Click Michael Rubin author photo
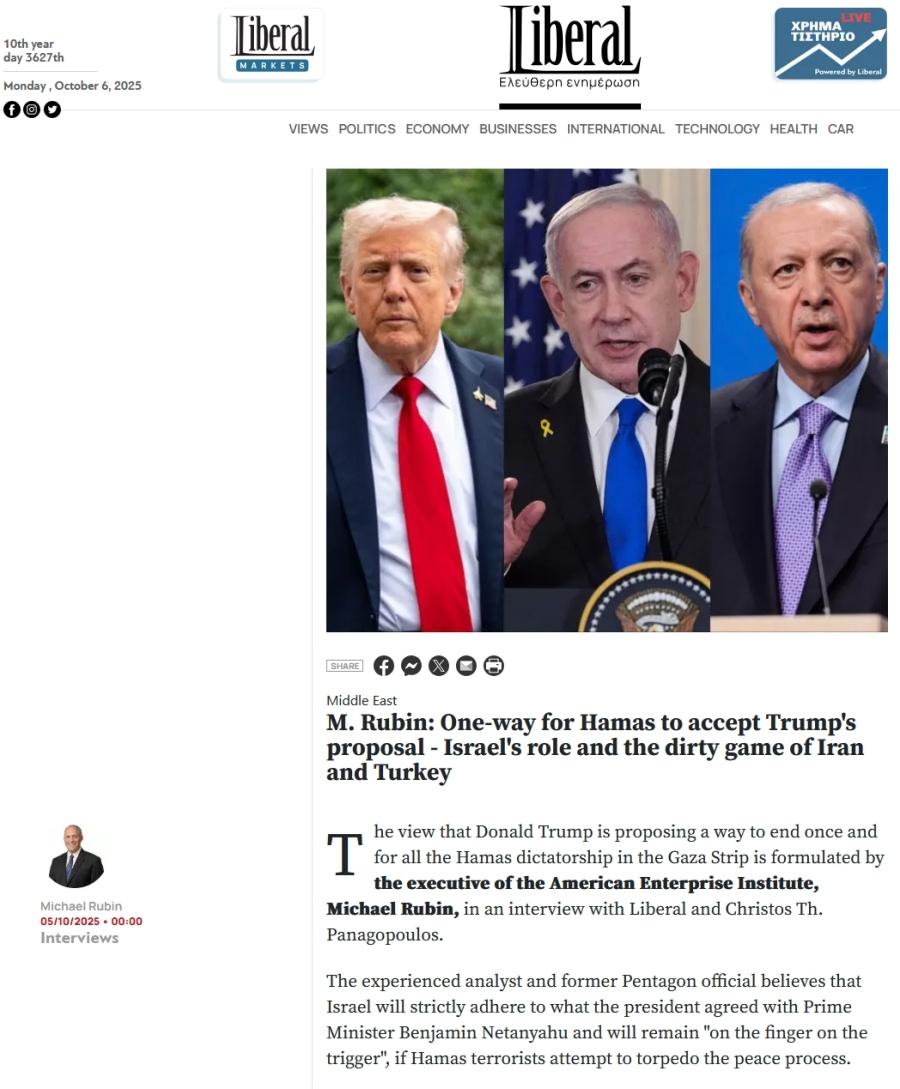The width and height of the screenshot is (900, 1089). [x=76, y=856]
